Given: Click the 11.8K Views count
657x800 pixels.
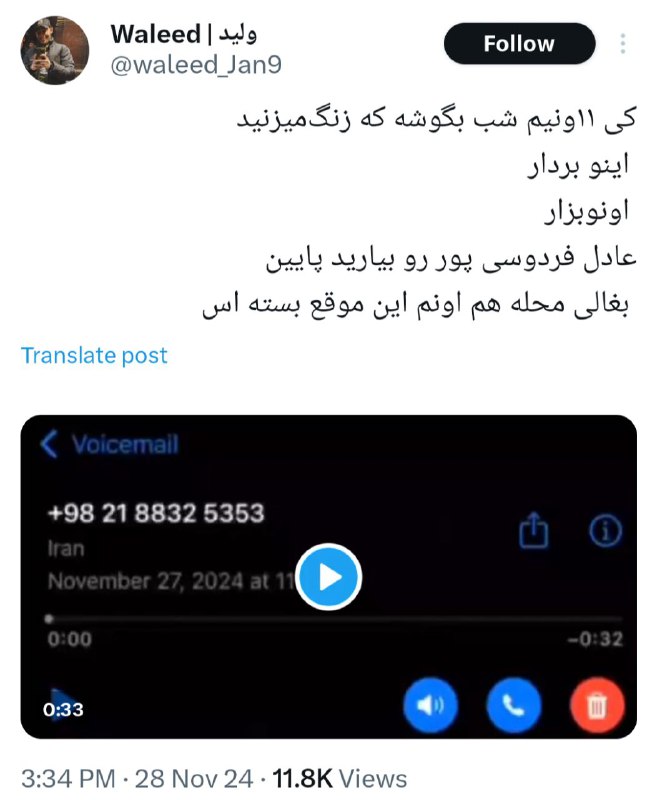Looking at the screenshot, I should click(x=340, y=779).
